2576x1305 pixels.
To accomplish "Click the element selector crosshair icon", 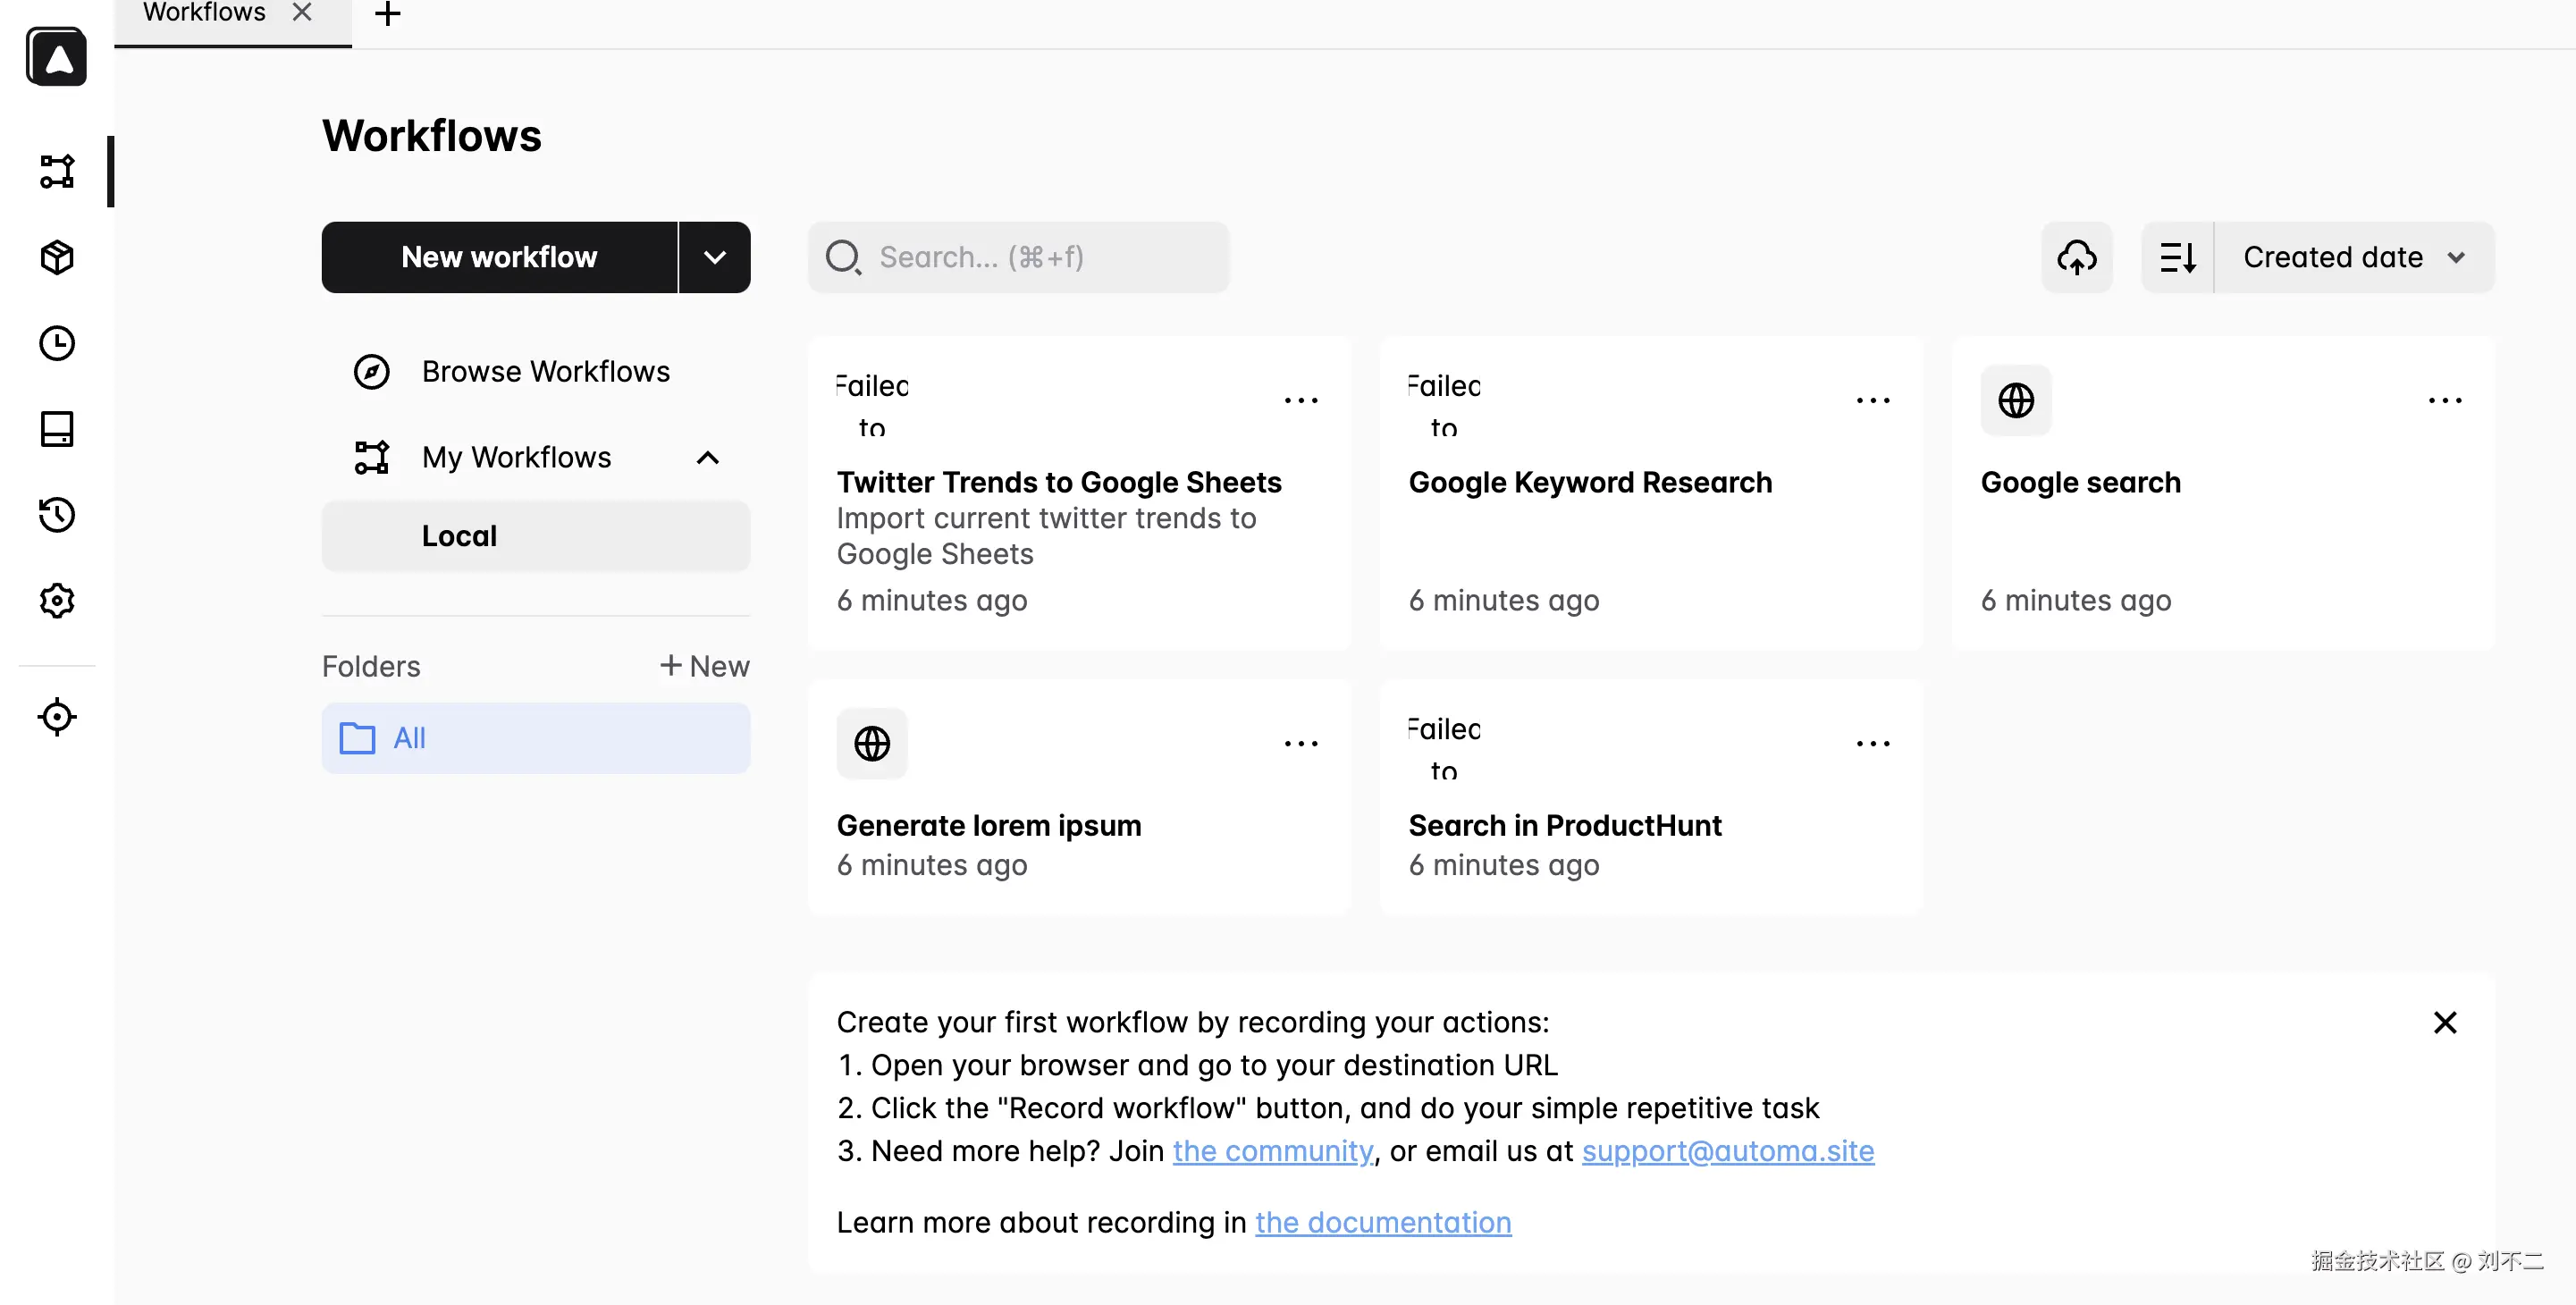I will (57, 717).
